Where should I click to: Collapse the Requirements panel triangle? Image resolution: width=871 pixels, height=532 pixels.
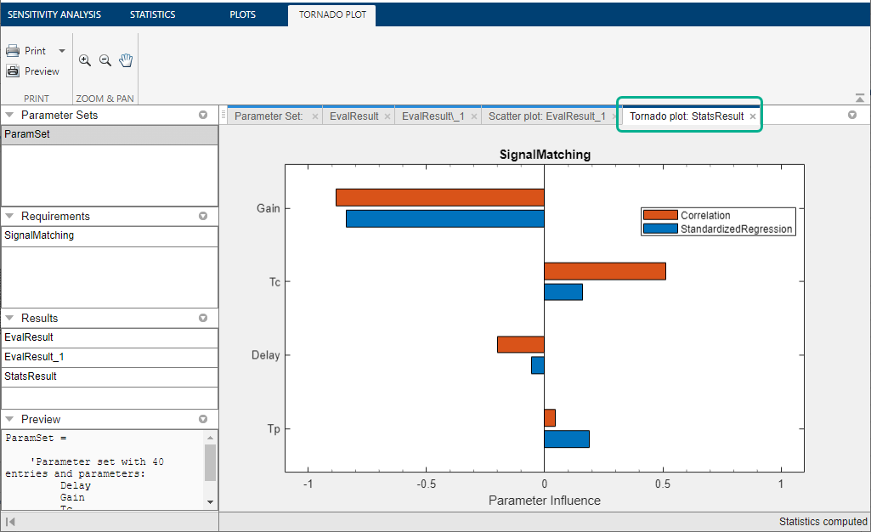pyautogui.click(x=9, y=215)
